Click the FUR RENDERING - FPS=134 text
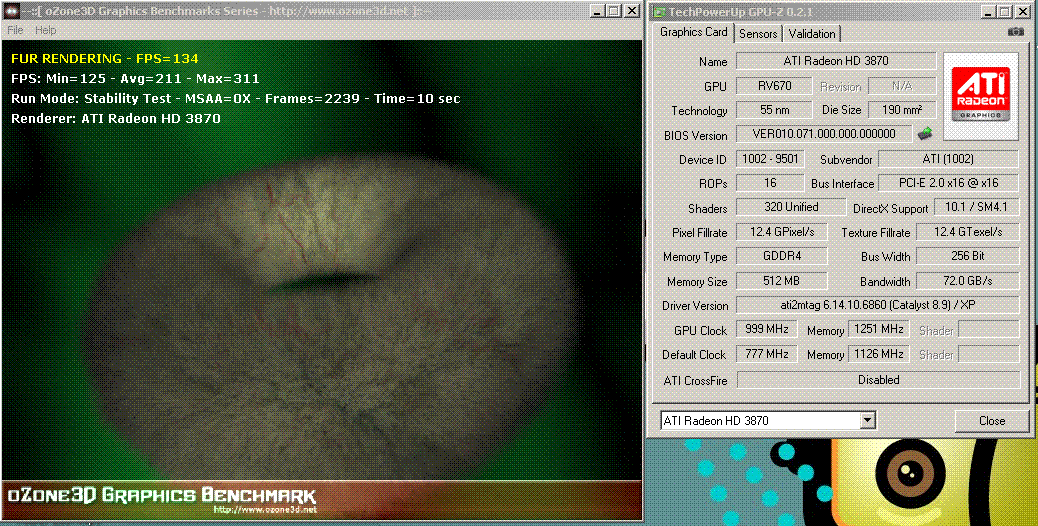Image resolution: width=1038 pixels, height=526 pixels. click(x=105, y=58)
